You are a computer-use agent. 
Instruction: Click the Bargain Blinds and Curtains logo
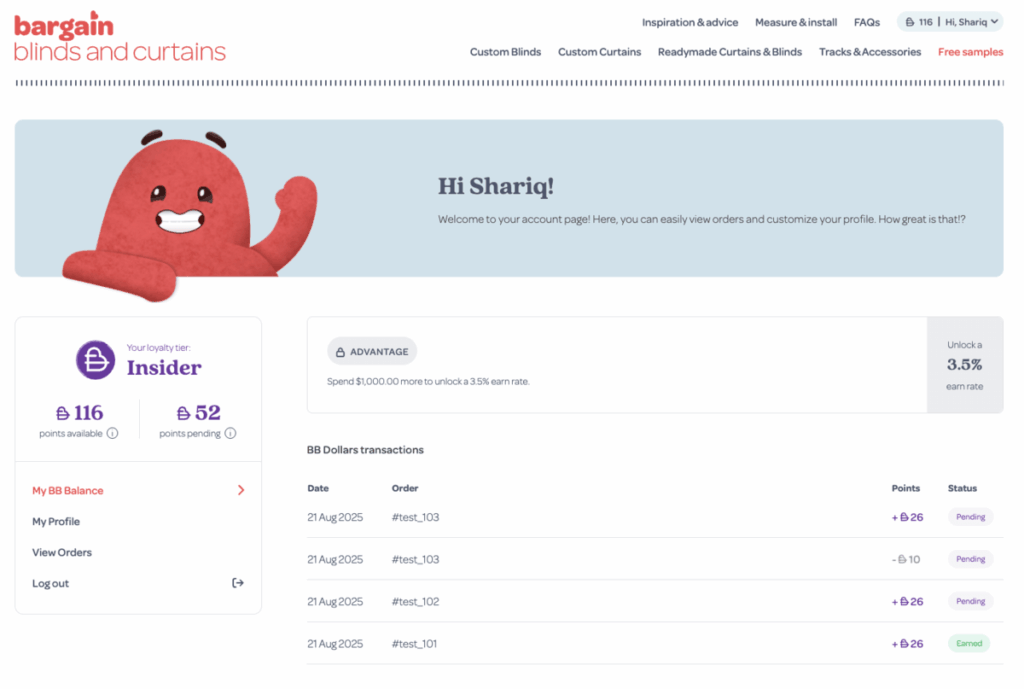(x=119, y=39)
